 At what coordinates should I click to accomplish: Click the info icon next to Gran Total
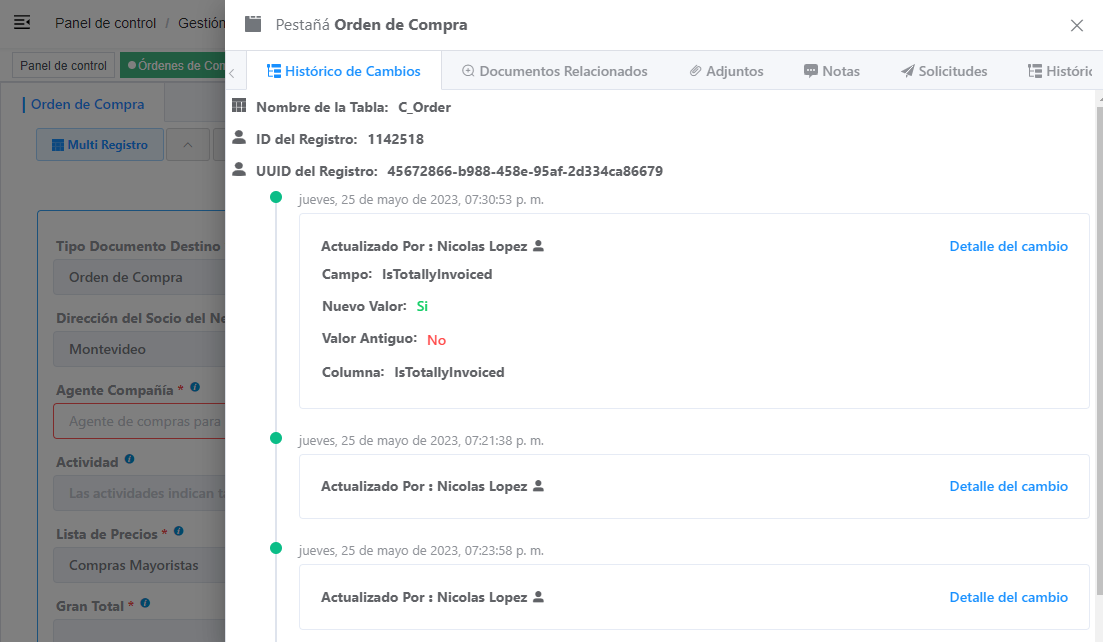[145, 604]
